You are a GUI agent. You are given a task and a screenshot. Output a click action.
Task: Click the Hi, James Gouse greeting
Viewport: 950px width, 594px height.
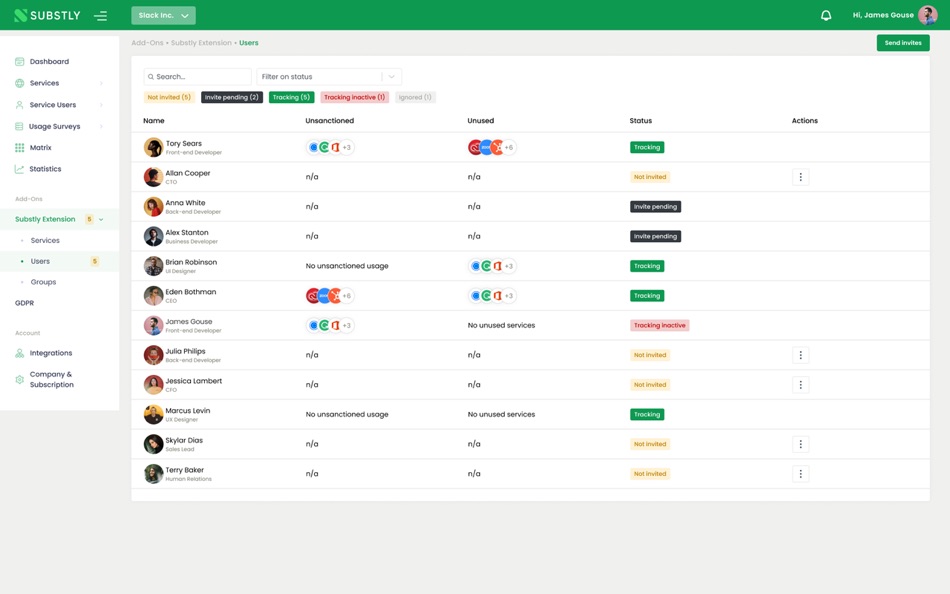[883, 15]
